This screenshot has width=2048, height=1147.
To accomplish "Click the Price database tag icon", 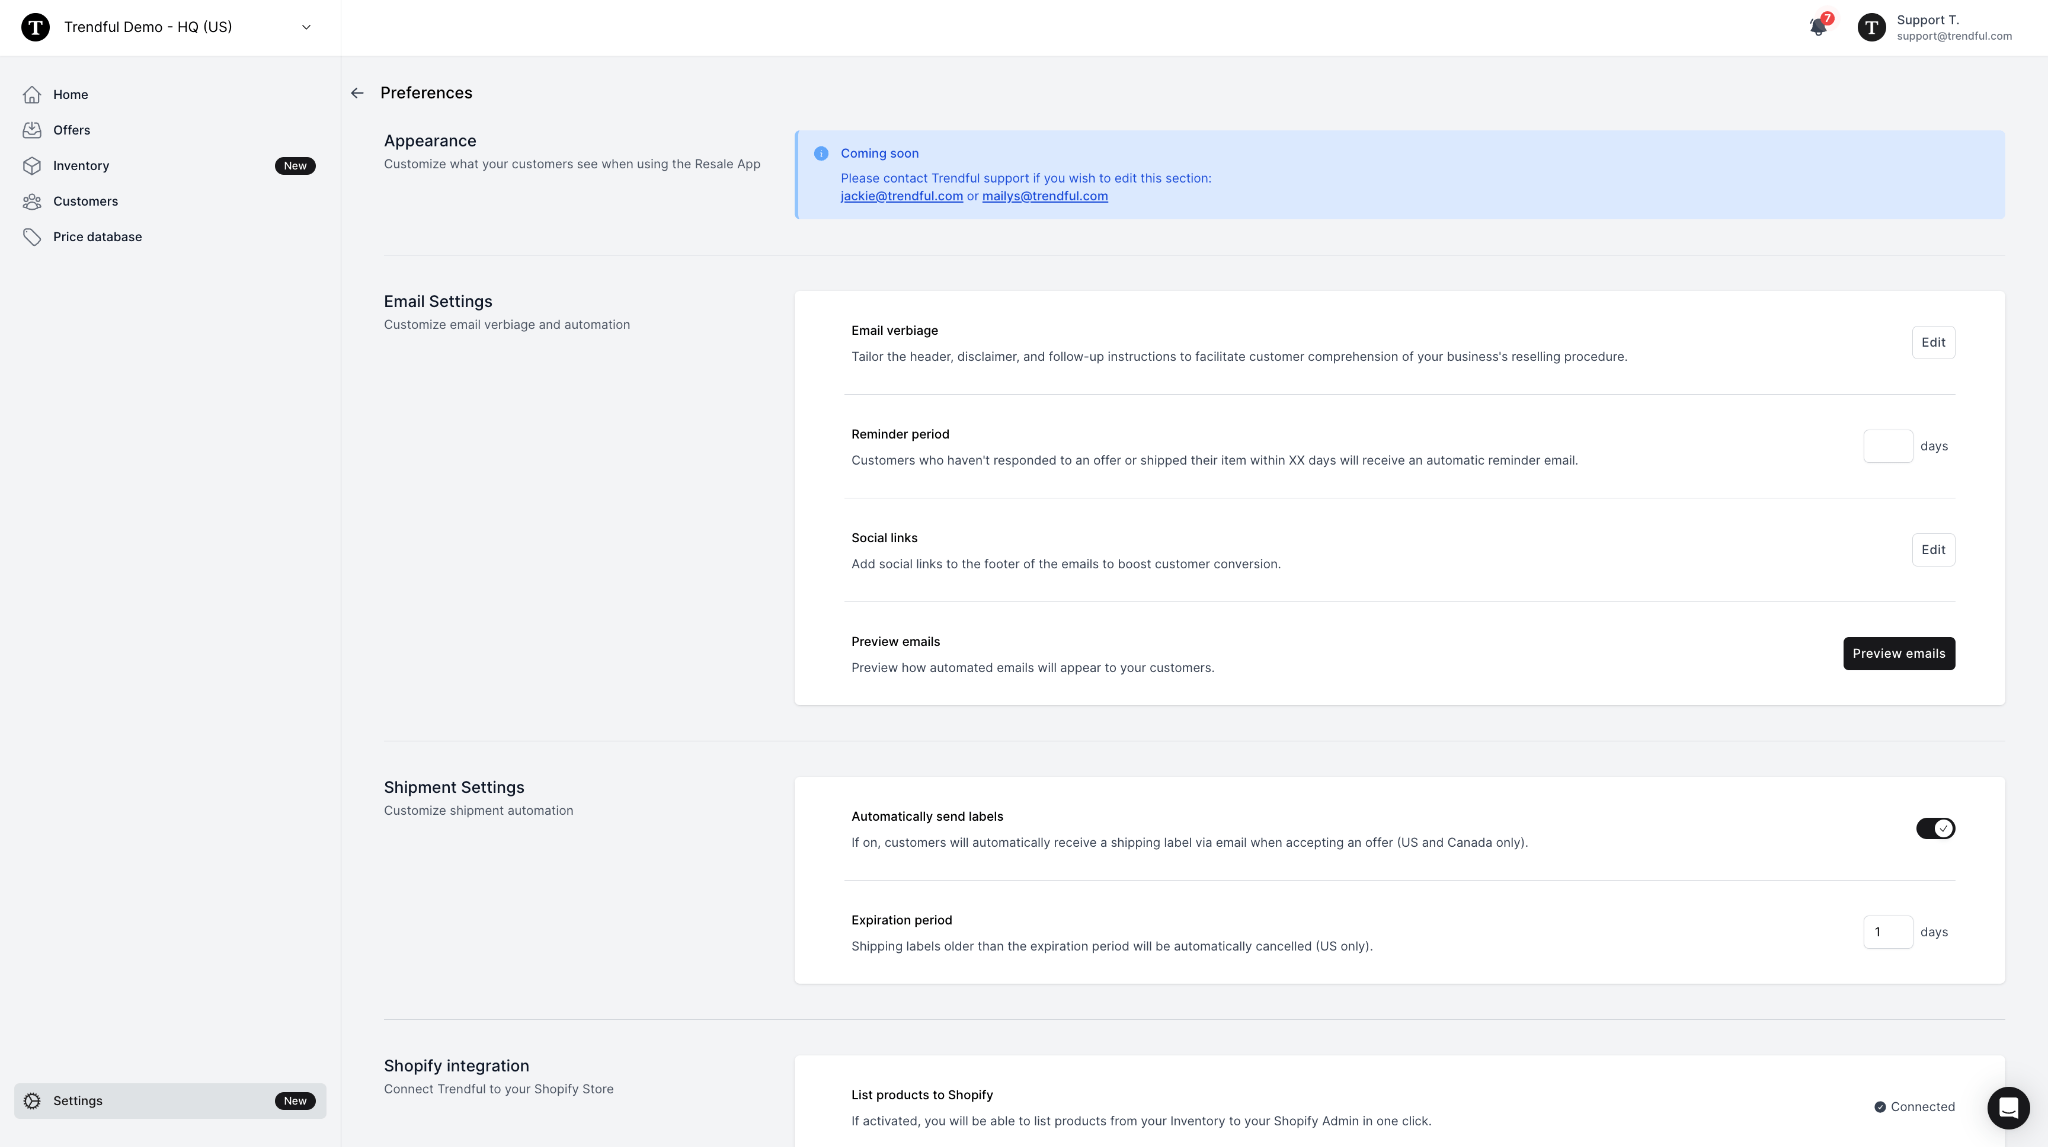I will pyautogui.click(x=32, y=237).
